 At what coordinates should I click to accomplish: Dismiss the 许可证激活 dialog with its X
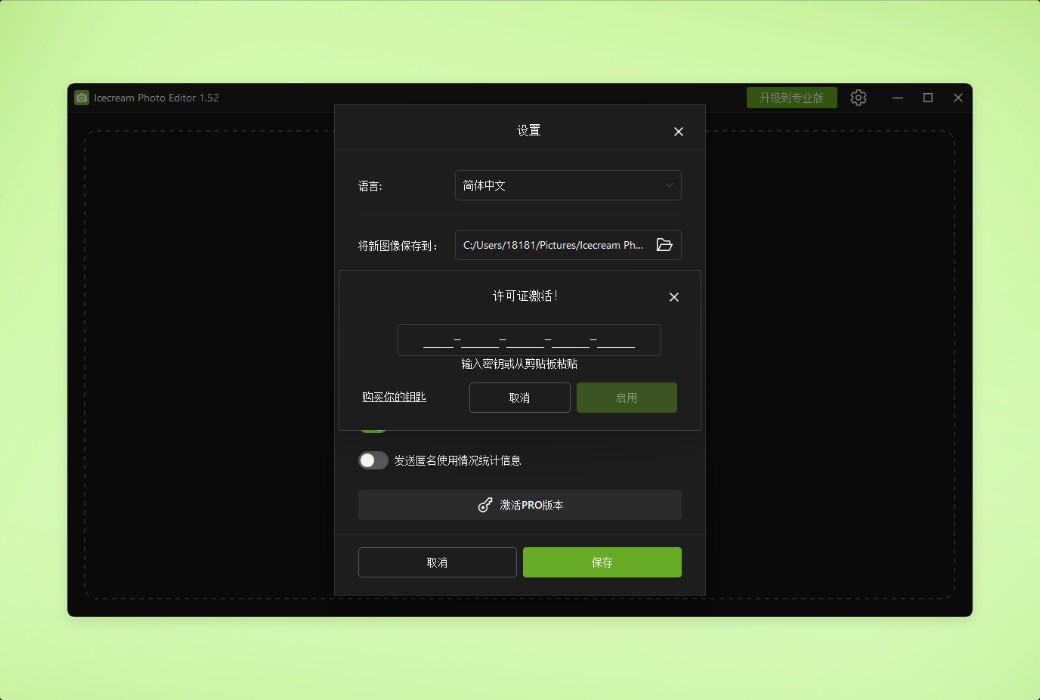[x=673, y=297]
